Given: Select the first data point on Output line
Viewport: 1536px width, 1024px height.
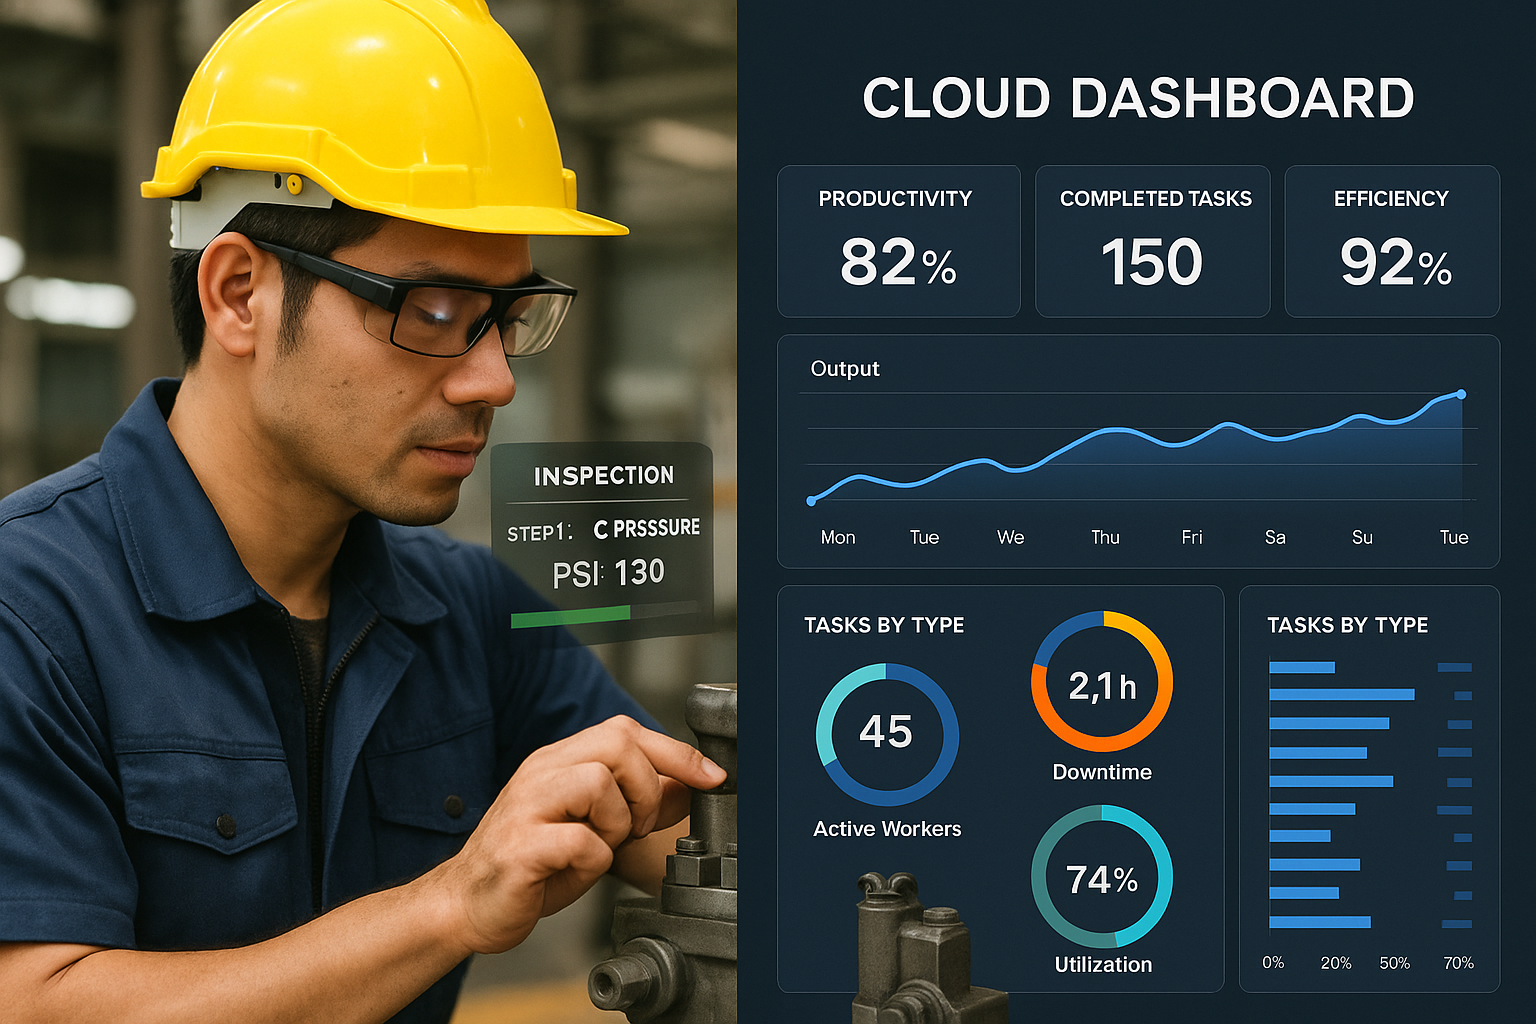Looking at the screenshot, I should (x=811, y=500).
